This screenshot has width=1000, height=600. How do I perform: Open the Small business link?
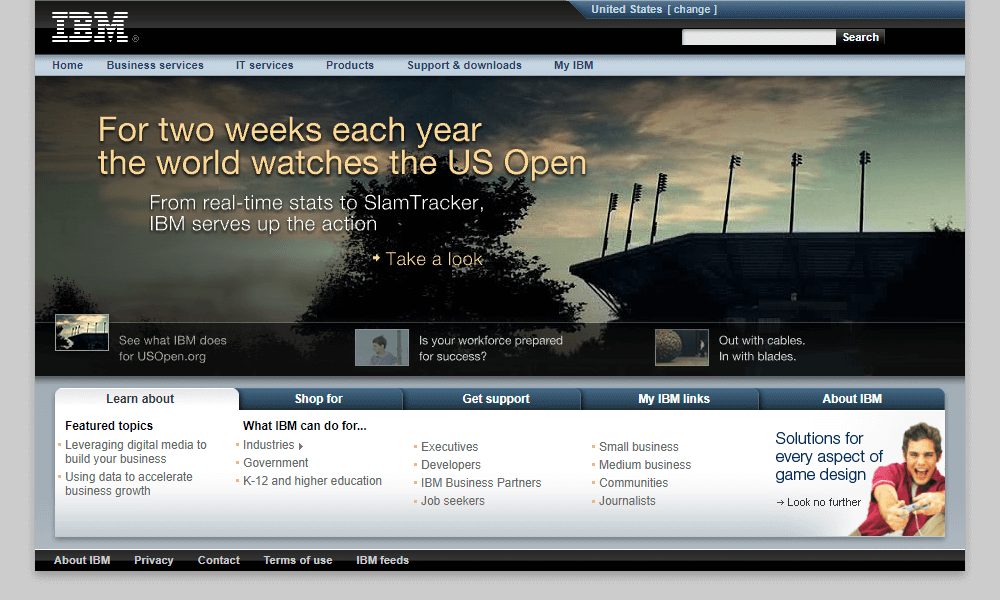(638, 447)
